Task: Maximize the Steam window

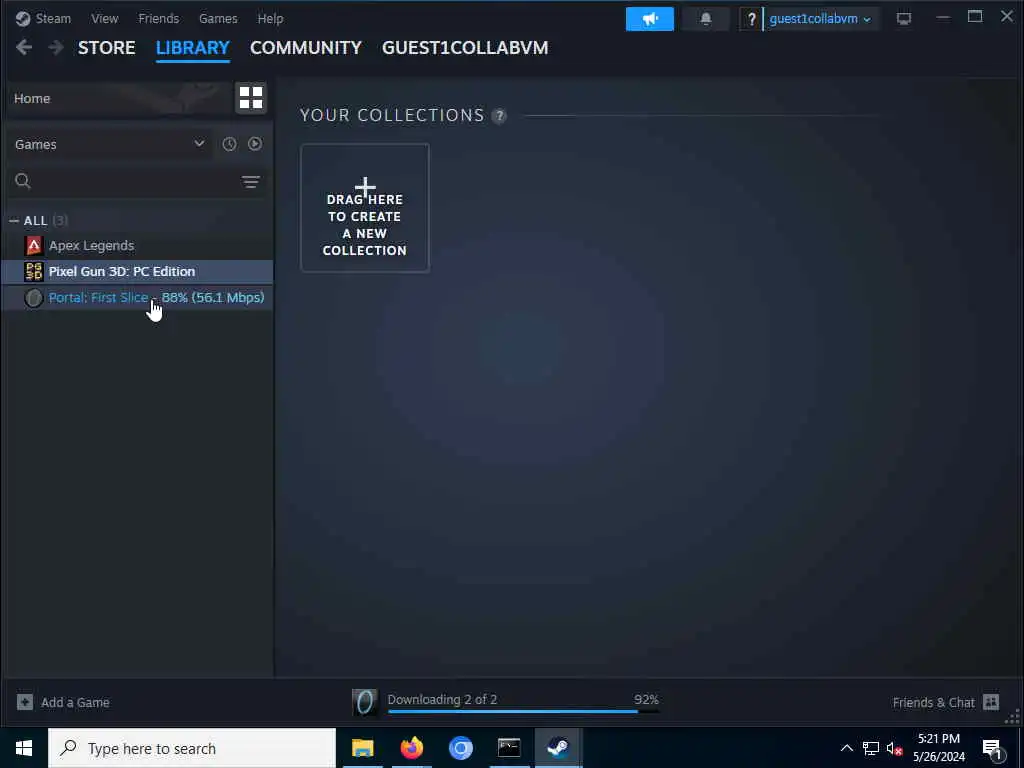Action: (975, 17)
